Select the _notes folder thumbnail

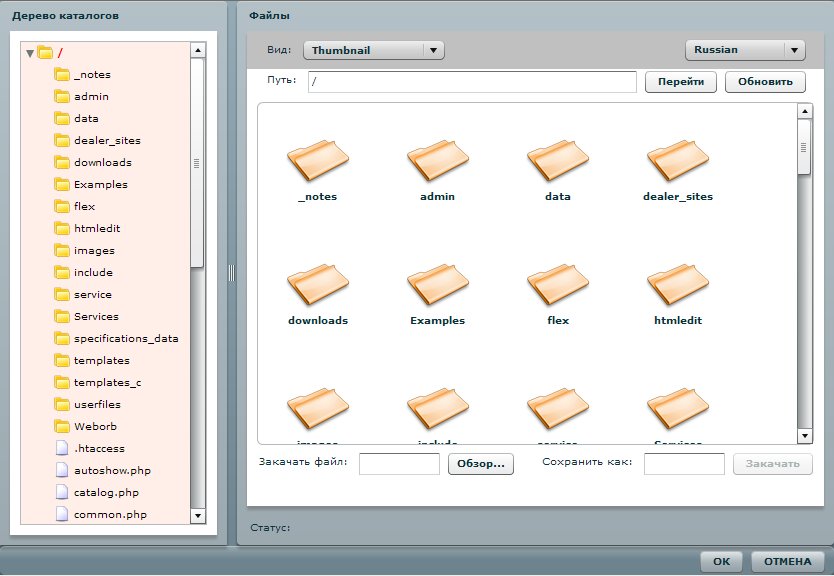coord(317,160)
